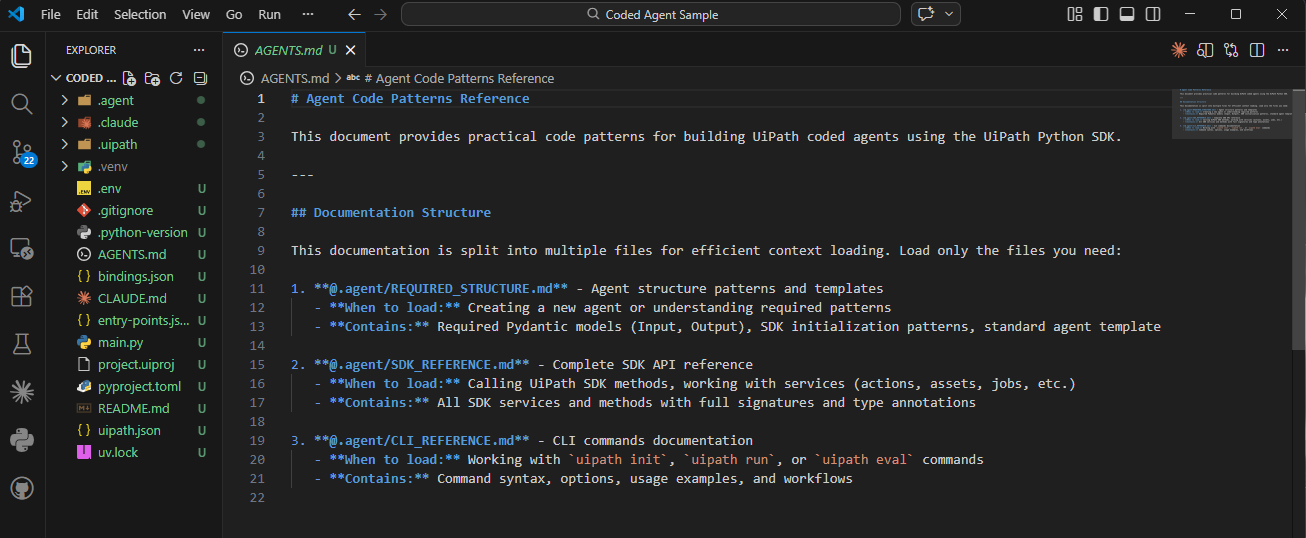This screenshot has height=538, width=1306.
Task: Refresh the Explorer file tree
Action: pyautogui.click(x=177, y=78)
